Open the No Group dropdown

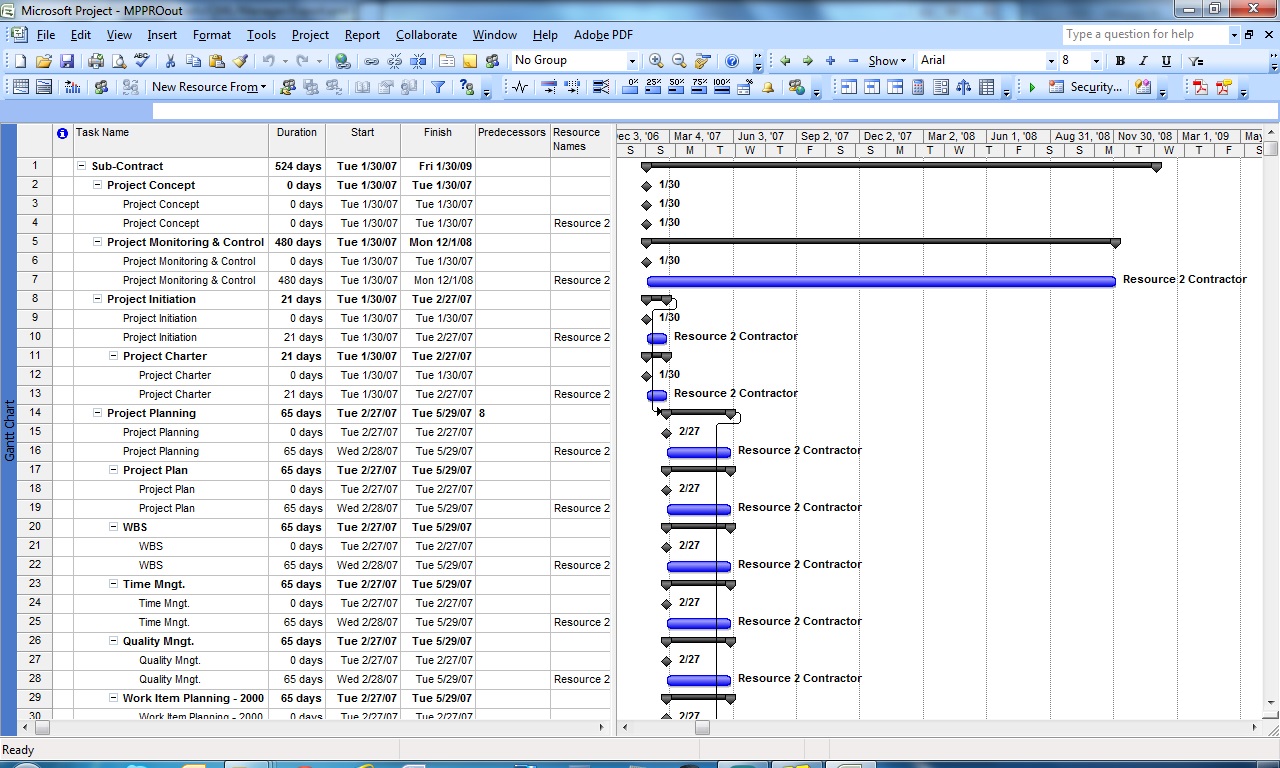[x=631, y=61]
